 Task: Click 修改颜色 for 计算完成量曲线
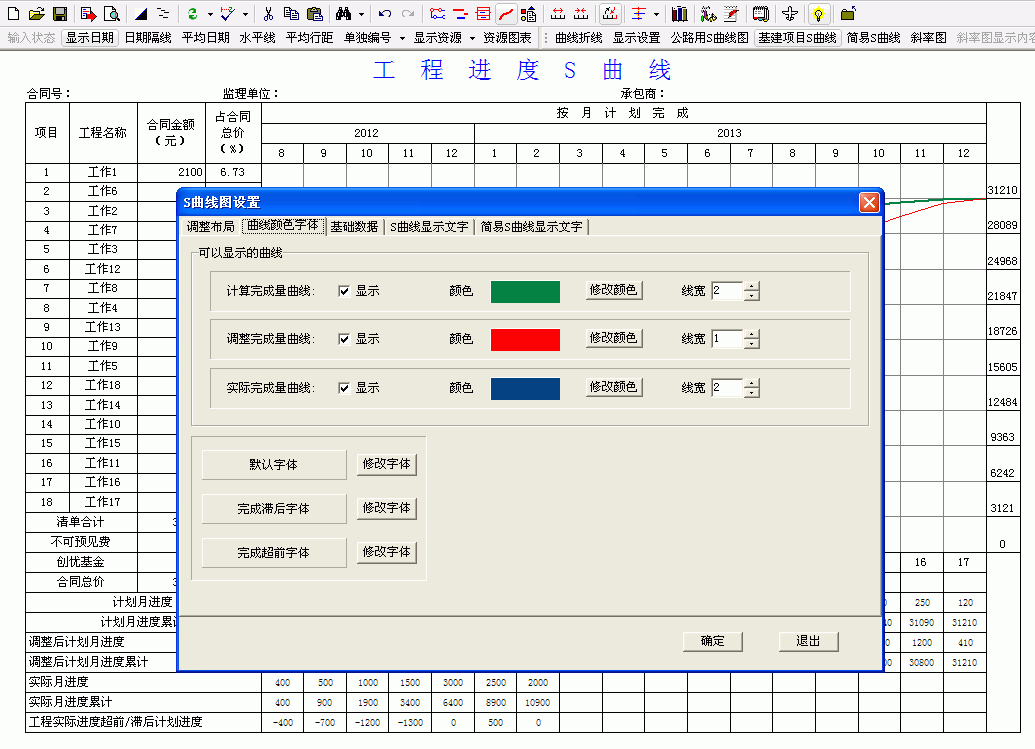pyautogui.click(x=614, y=290)
